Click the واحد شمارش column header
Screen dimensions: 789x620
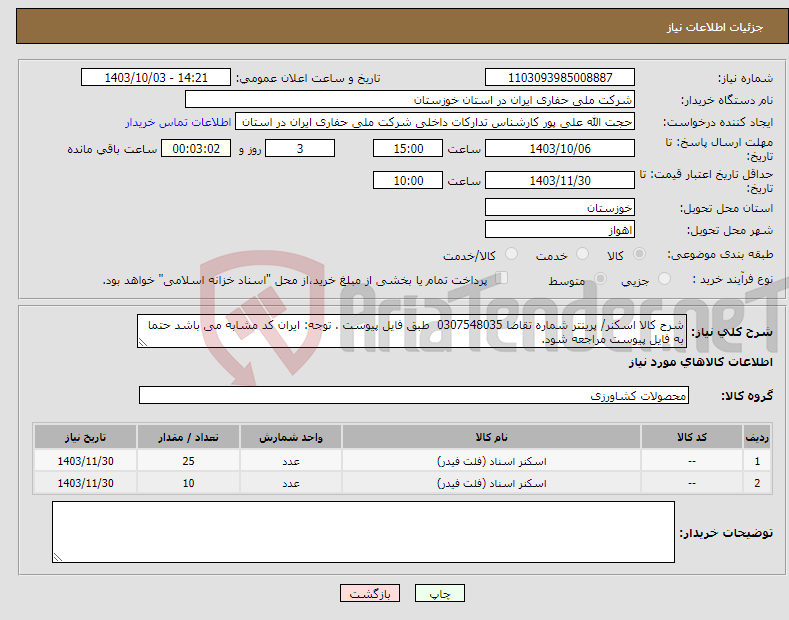[291, 437]
